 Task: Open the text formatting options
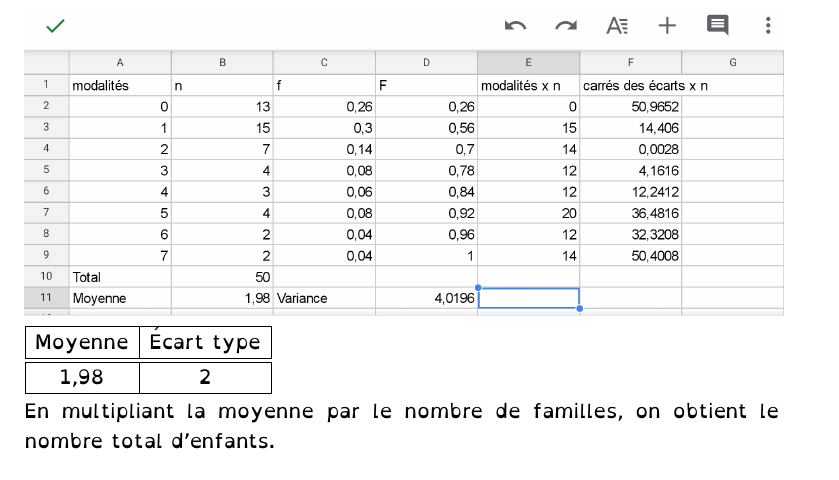click(x=617, y=26)
